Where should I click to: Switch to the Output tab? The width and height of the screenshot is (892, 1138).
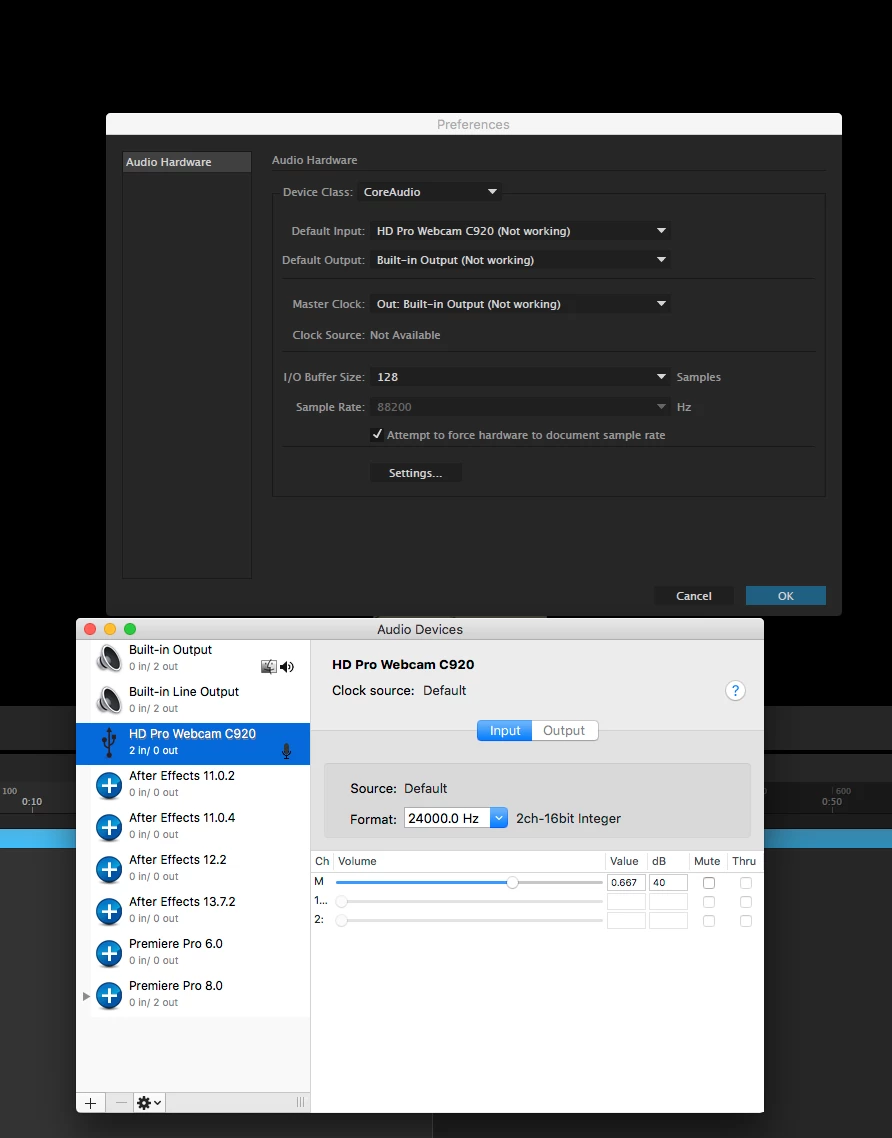[x=564, y=730]
